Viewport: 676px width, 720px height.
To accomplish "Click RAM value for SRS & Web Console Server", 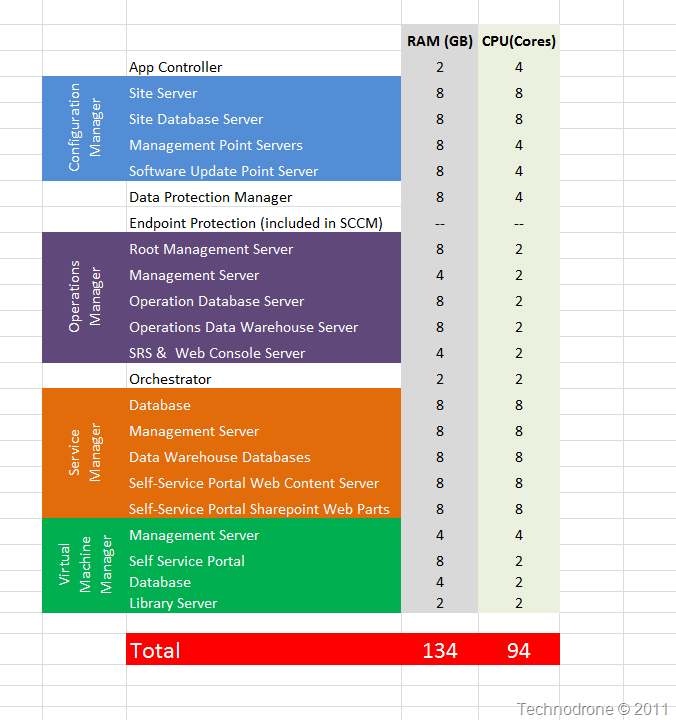I will click(x=440, y=350).
